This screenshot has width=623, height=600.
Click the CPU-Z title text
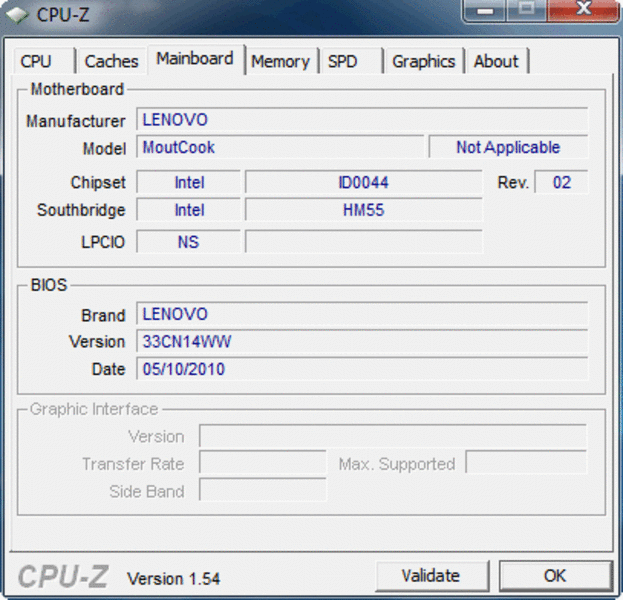63,15
